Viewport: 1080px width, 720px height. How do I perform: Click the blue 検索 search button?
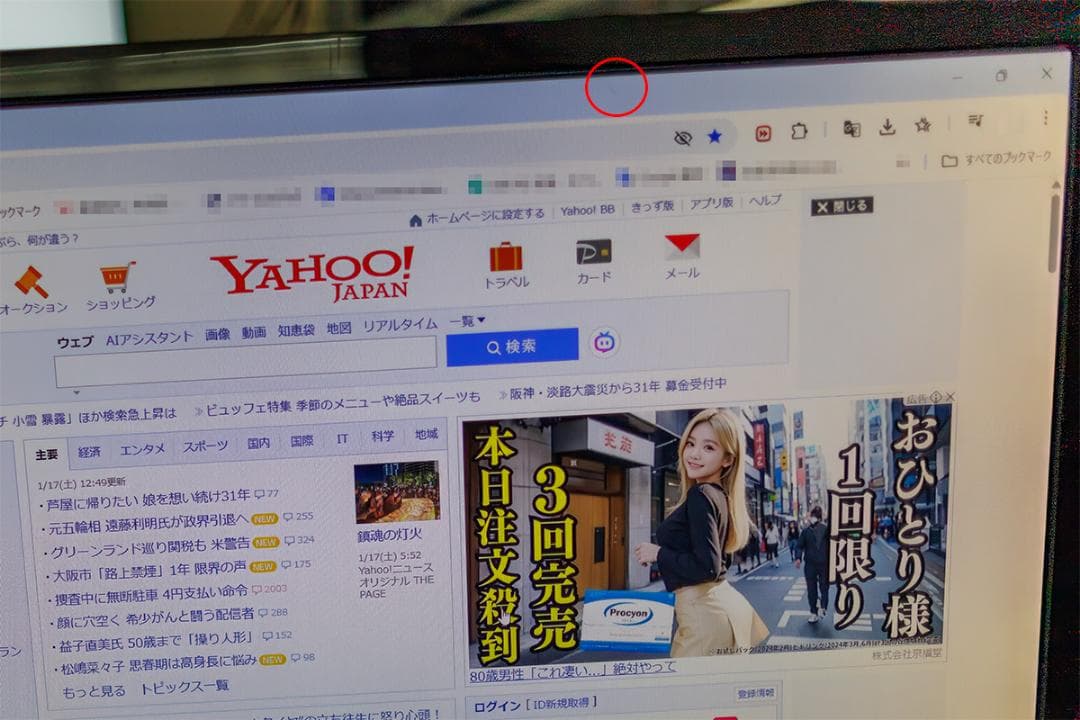click(512, 346)
